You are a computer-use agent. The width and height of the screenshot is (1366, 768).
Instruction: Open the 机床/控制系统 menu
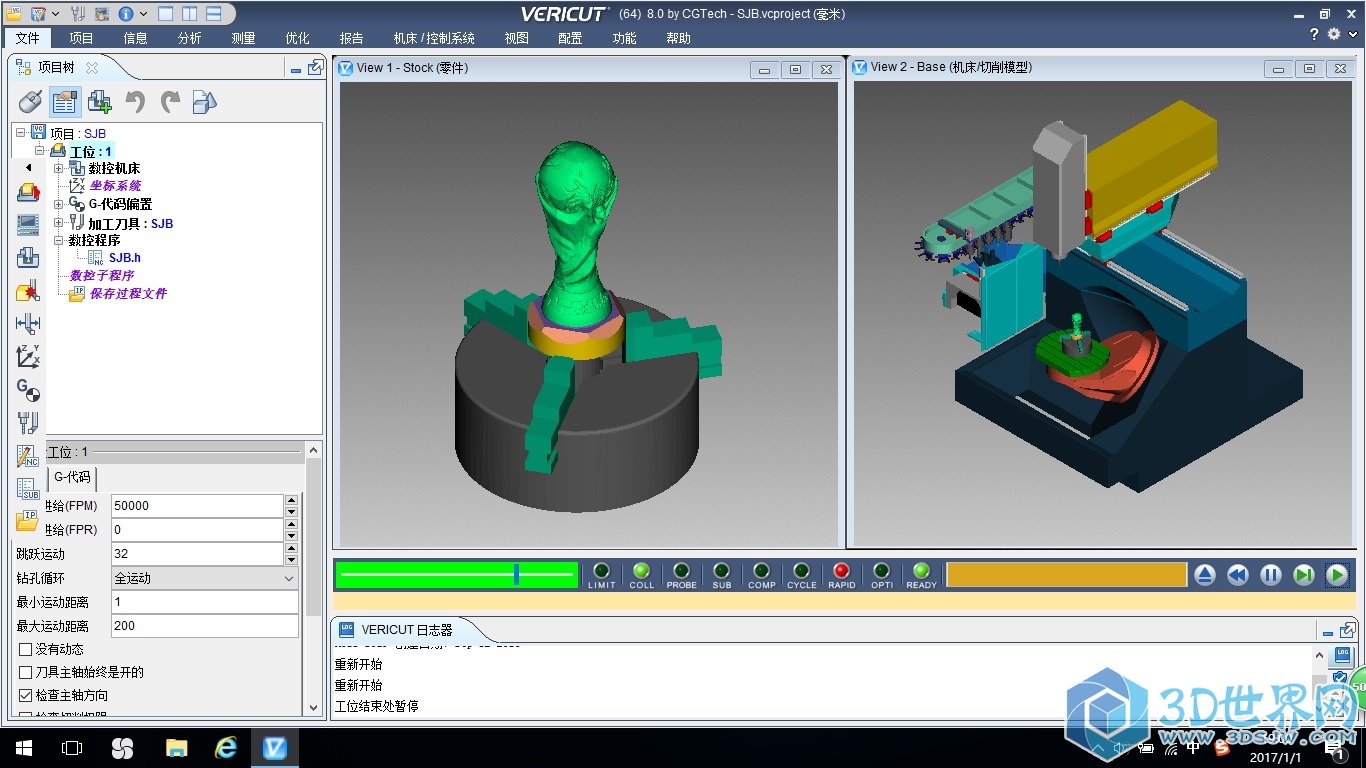[x=434, y=38]
